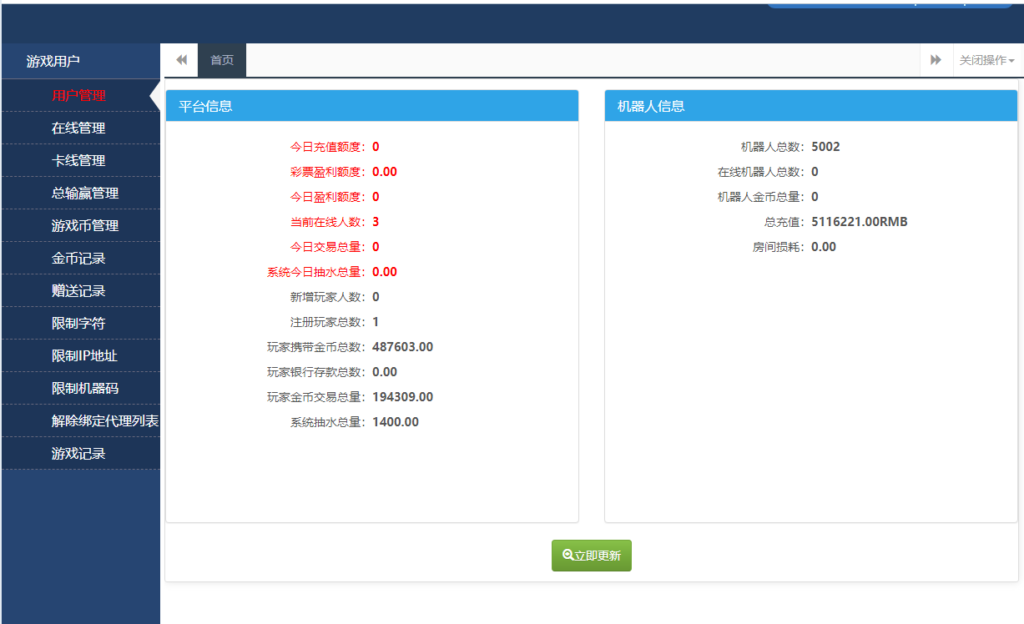Select 游戏记录 in the sidebar
The width and height of the screenshot is (1024, 624).
(80, 453)
